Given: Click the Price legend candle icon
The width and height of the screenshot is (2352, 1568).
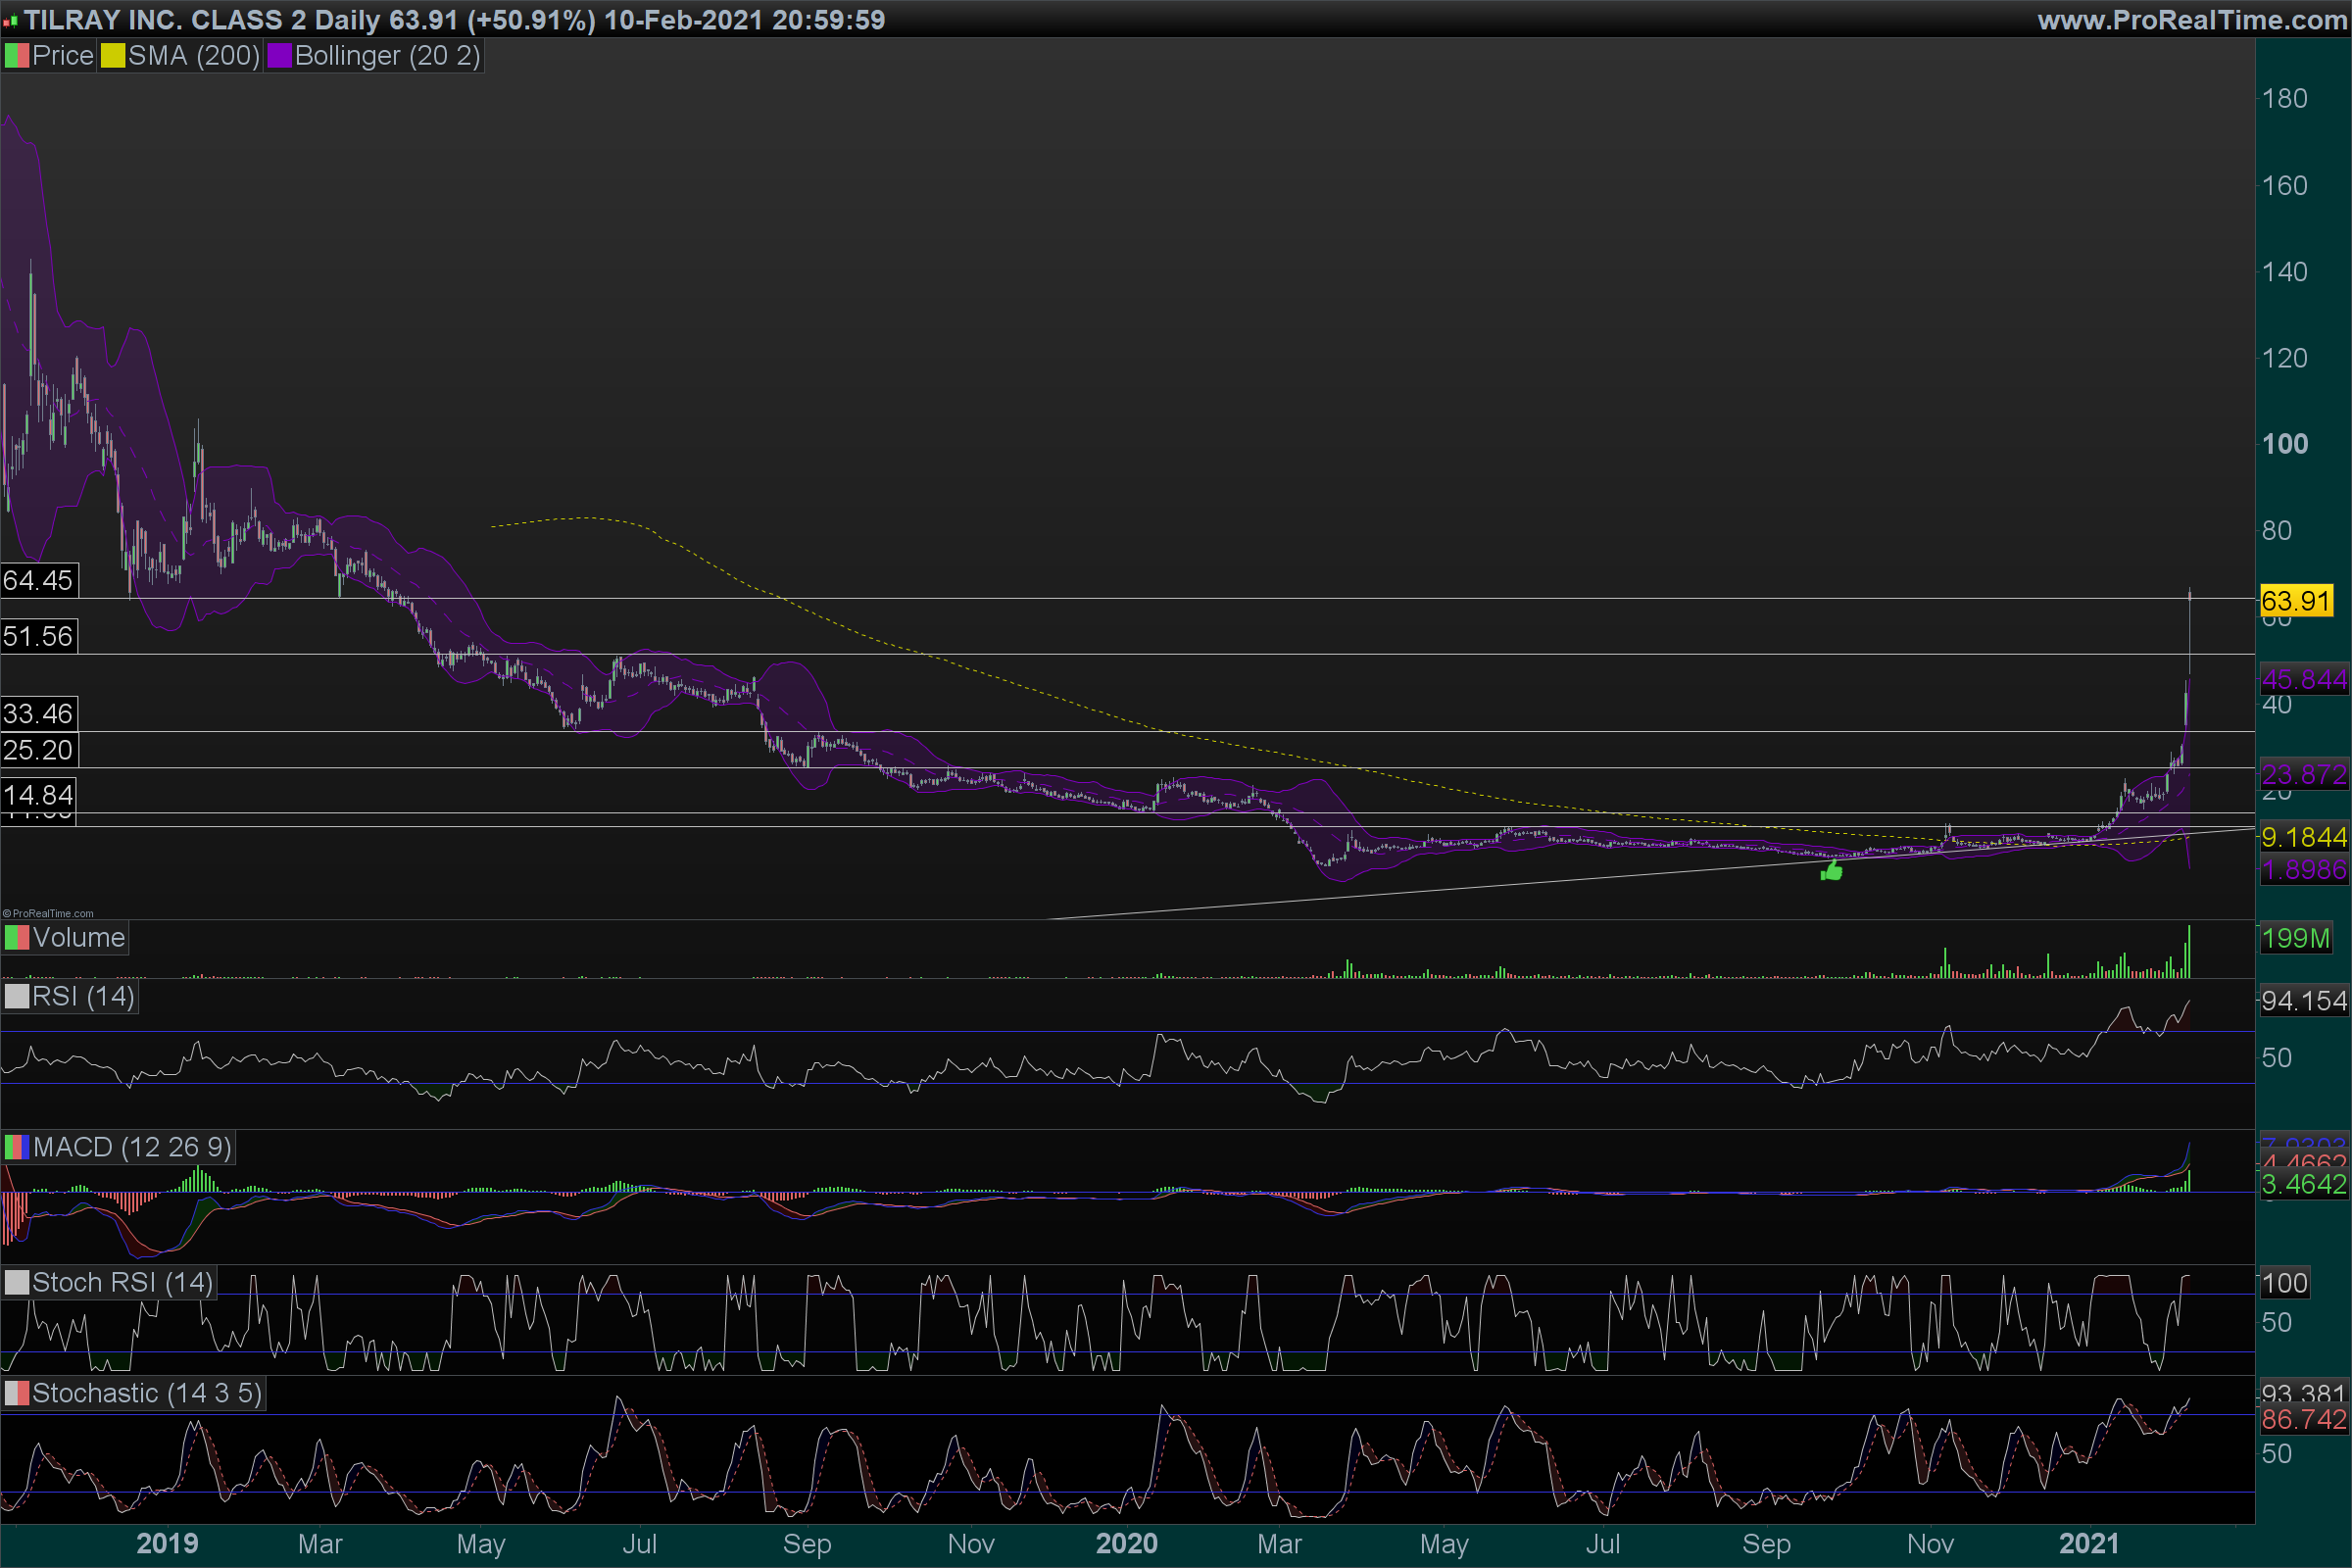Looking at the screenshot, I should (x=16, y=56).
